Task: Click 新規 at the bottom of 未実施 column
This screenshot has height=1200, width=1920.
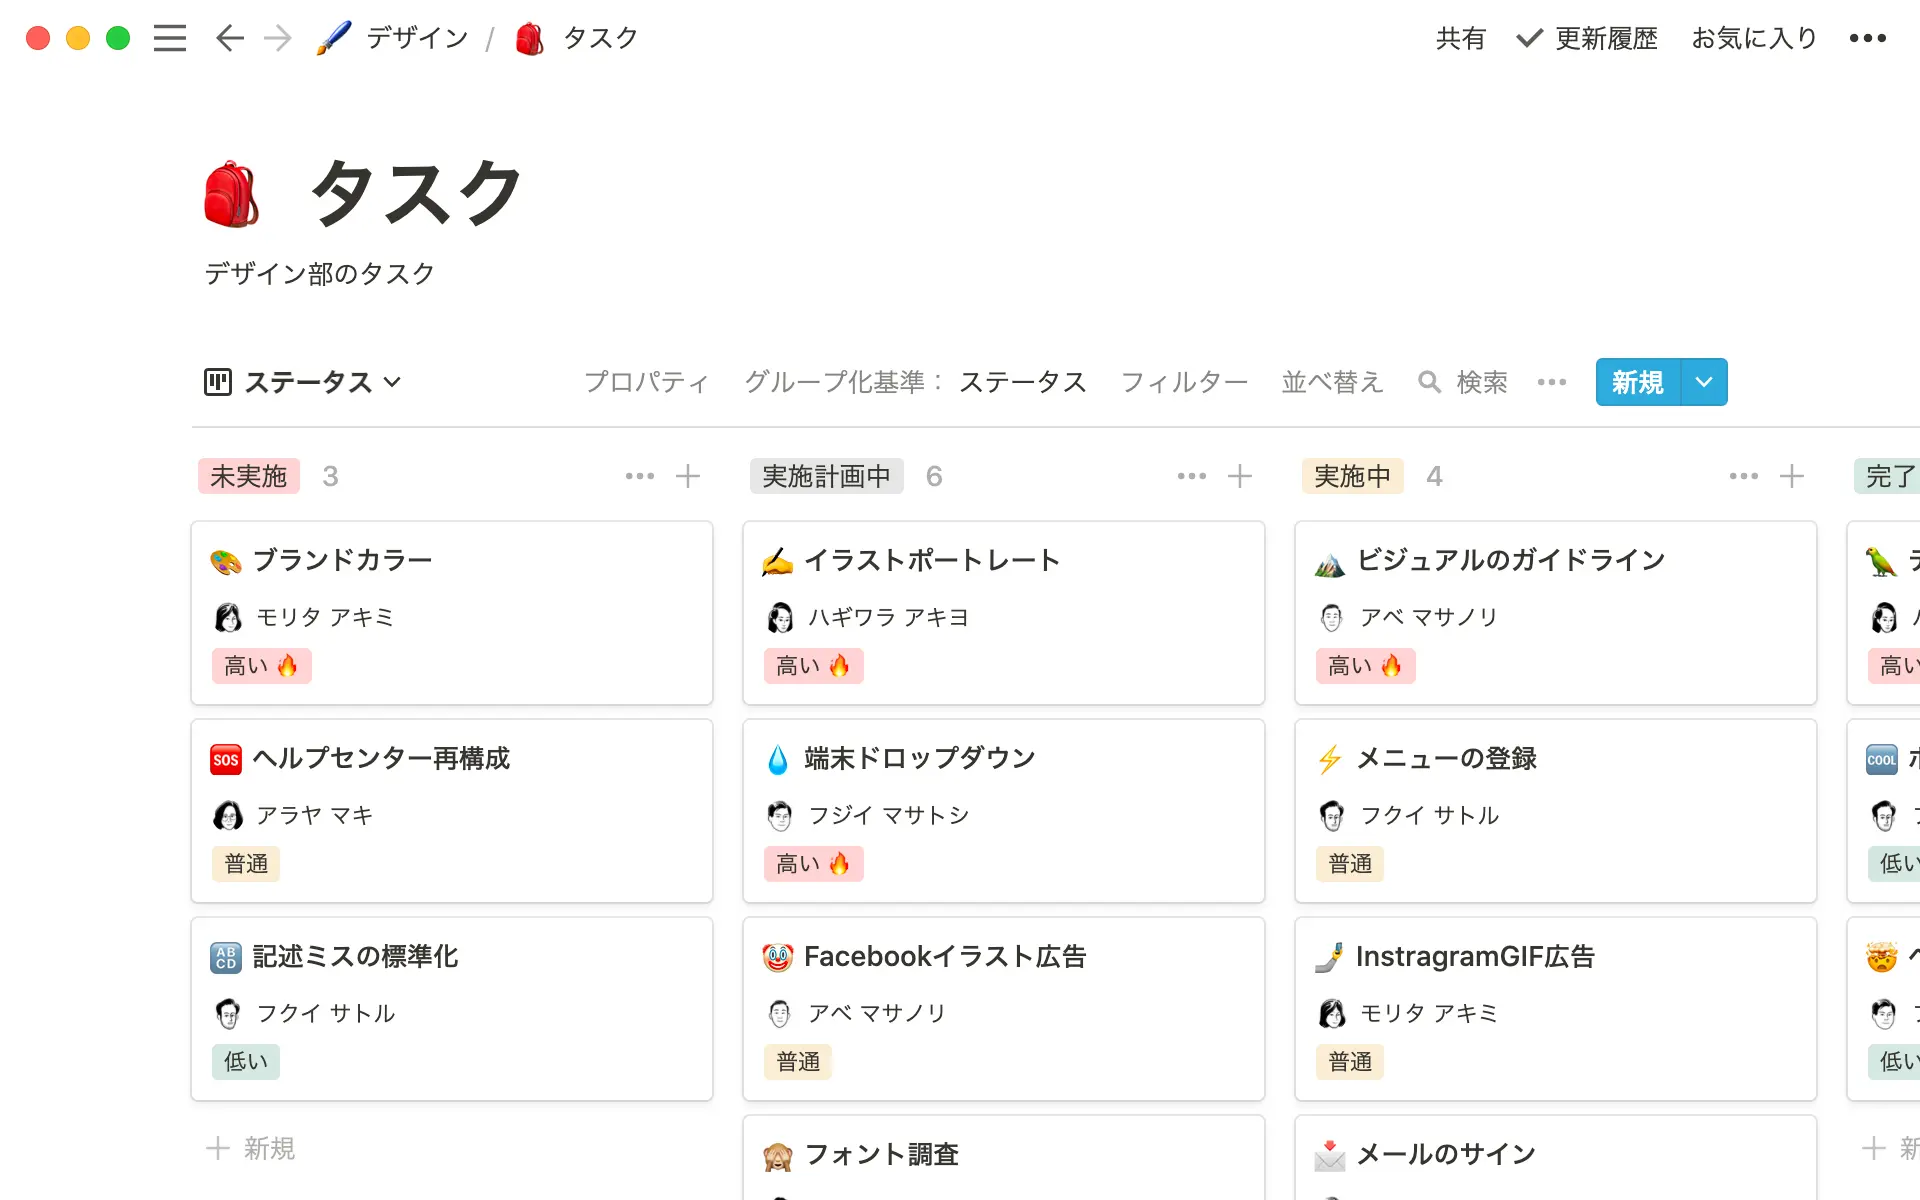Action: coord(250,1148)
